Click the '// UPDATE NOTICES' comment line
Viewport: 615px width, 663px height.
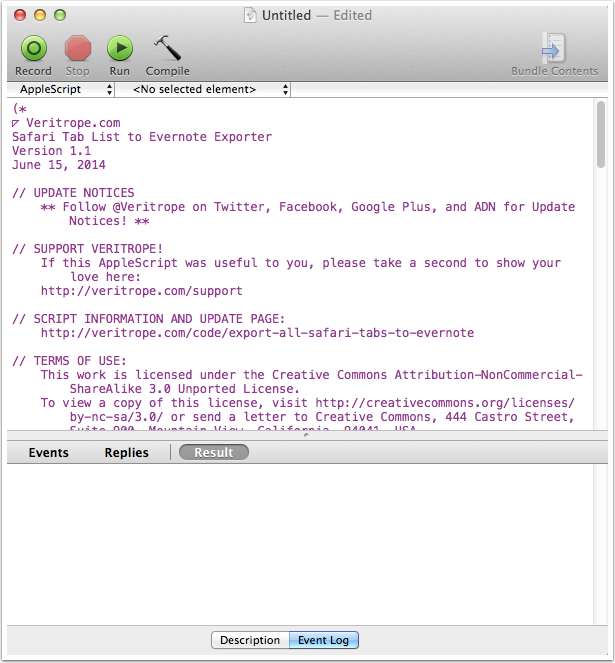(73, 193)
